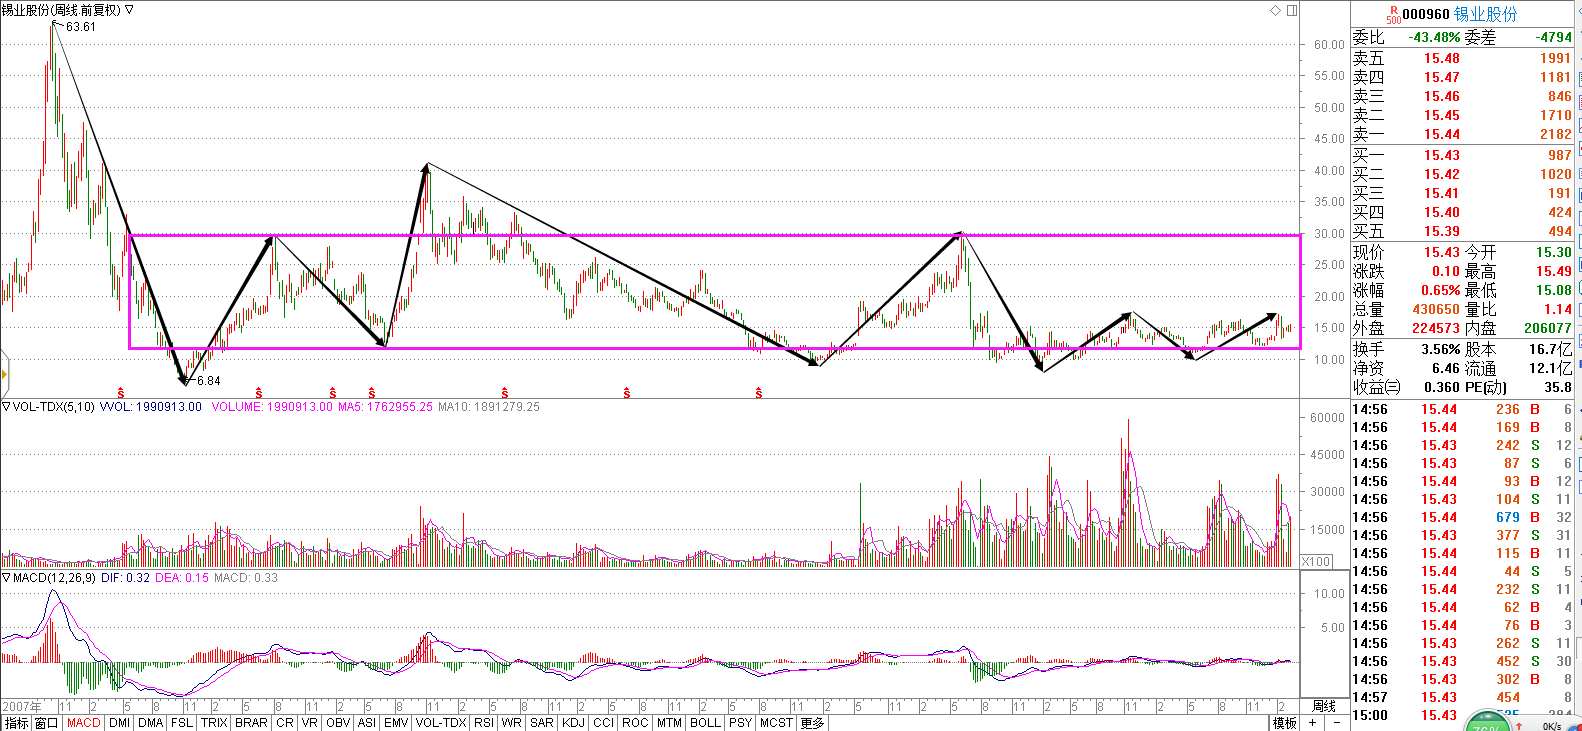Choose the BRAR indicator tab

point(251,723)
